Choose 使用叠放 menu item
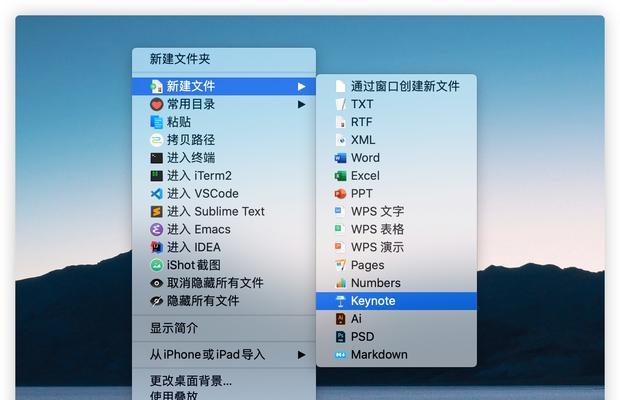 (224, 395)
